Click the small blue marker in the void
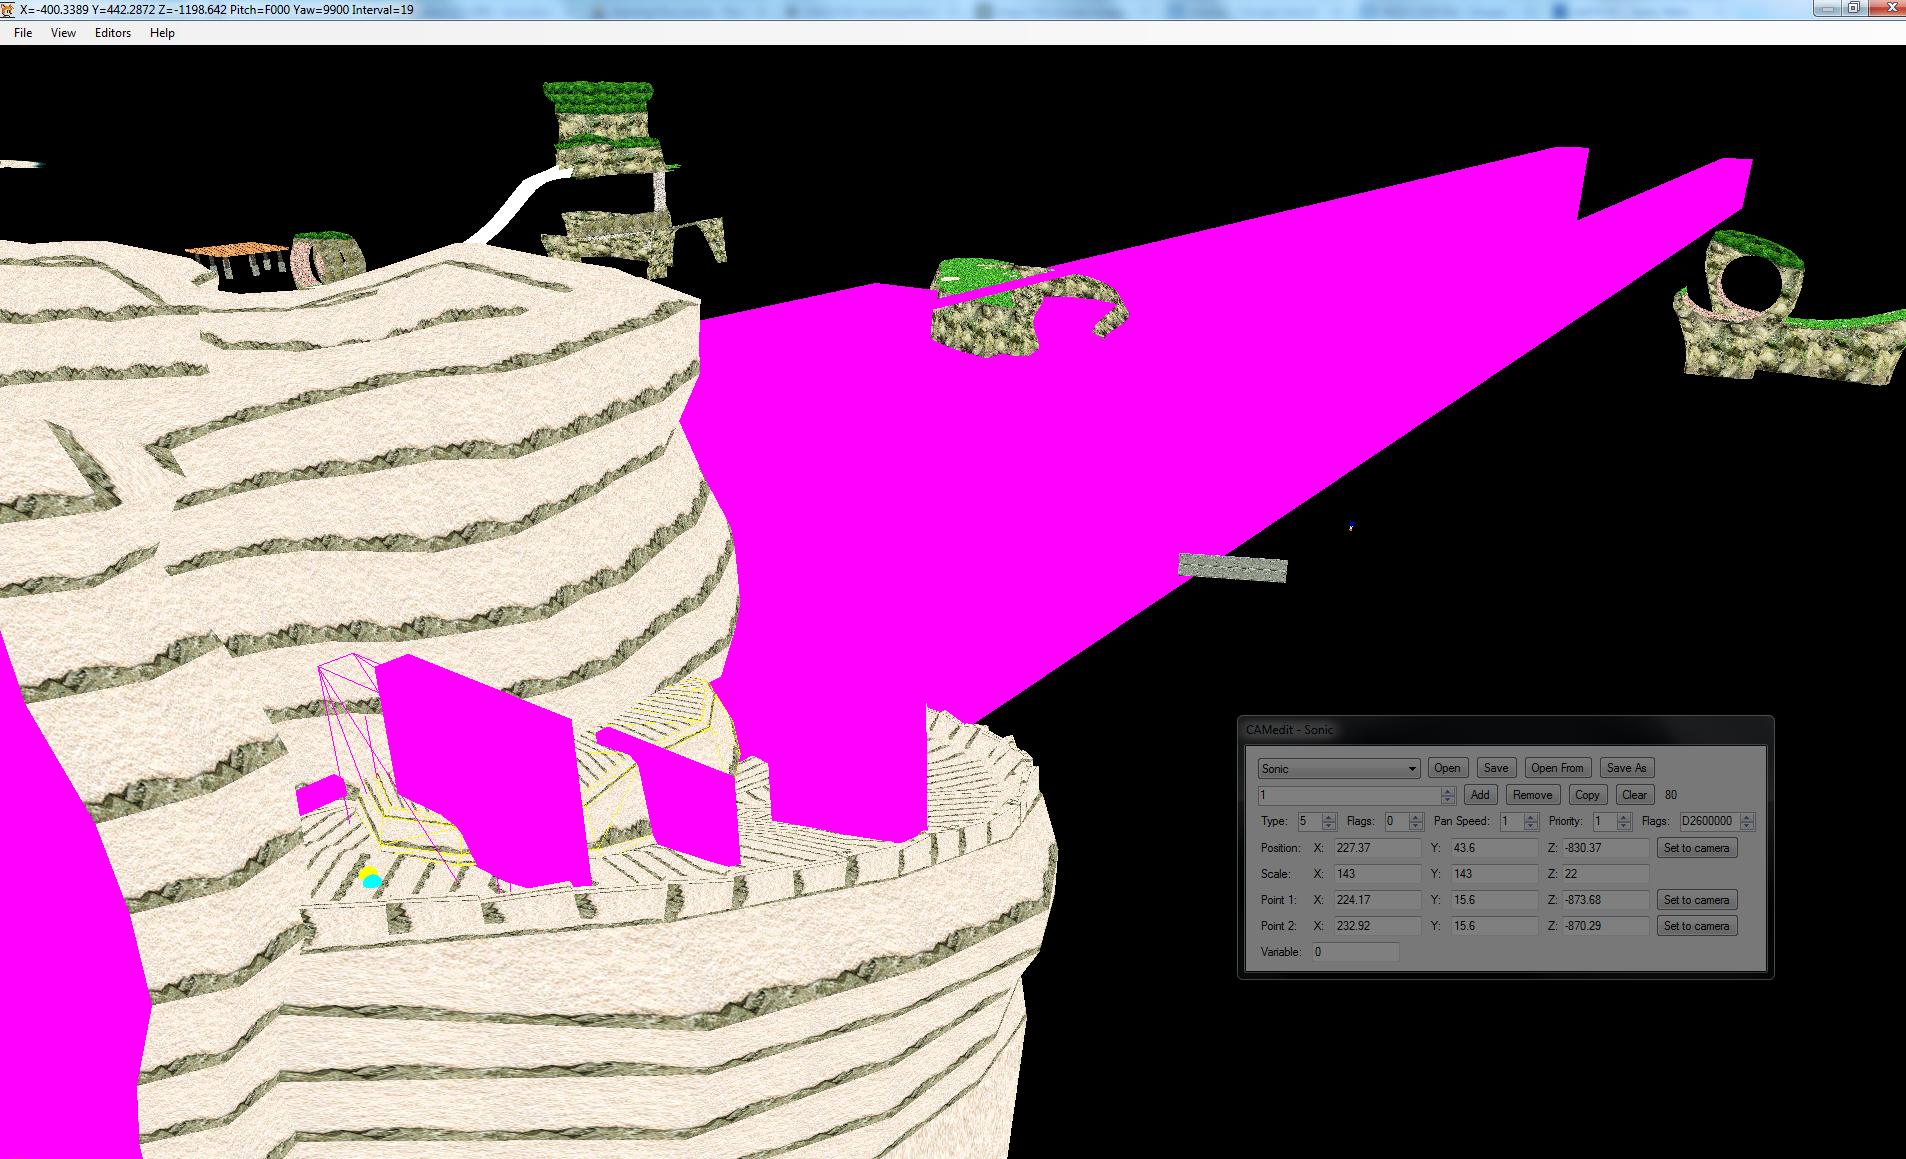Image resolution: width=1906 pixels, height=1159 pixels. (1351, 525)
